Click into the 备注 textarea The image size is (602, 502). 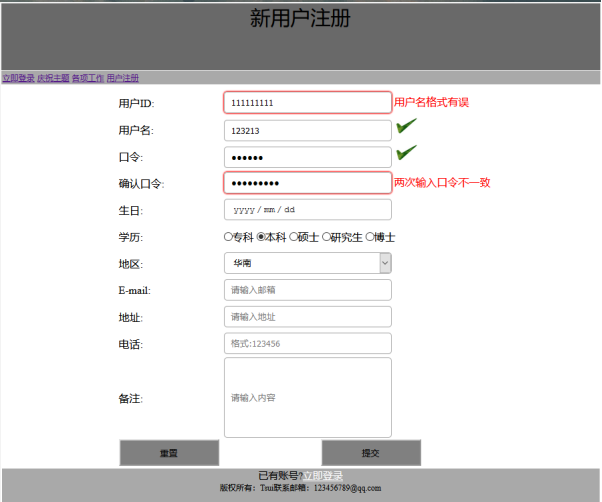(308, 398)
